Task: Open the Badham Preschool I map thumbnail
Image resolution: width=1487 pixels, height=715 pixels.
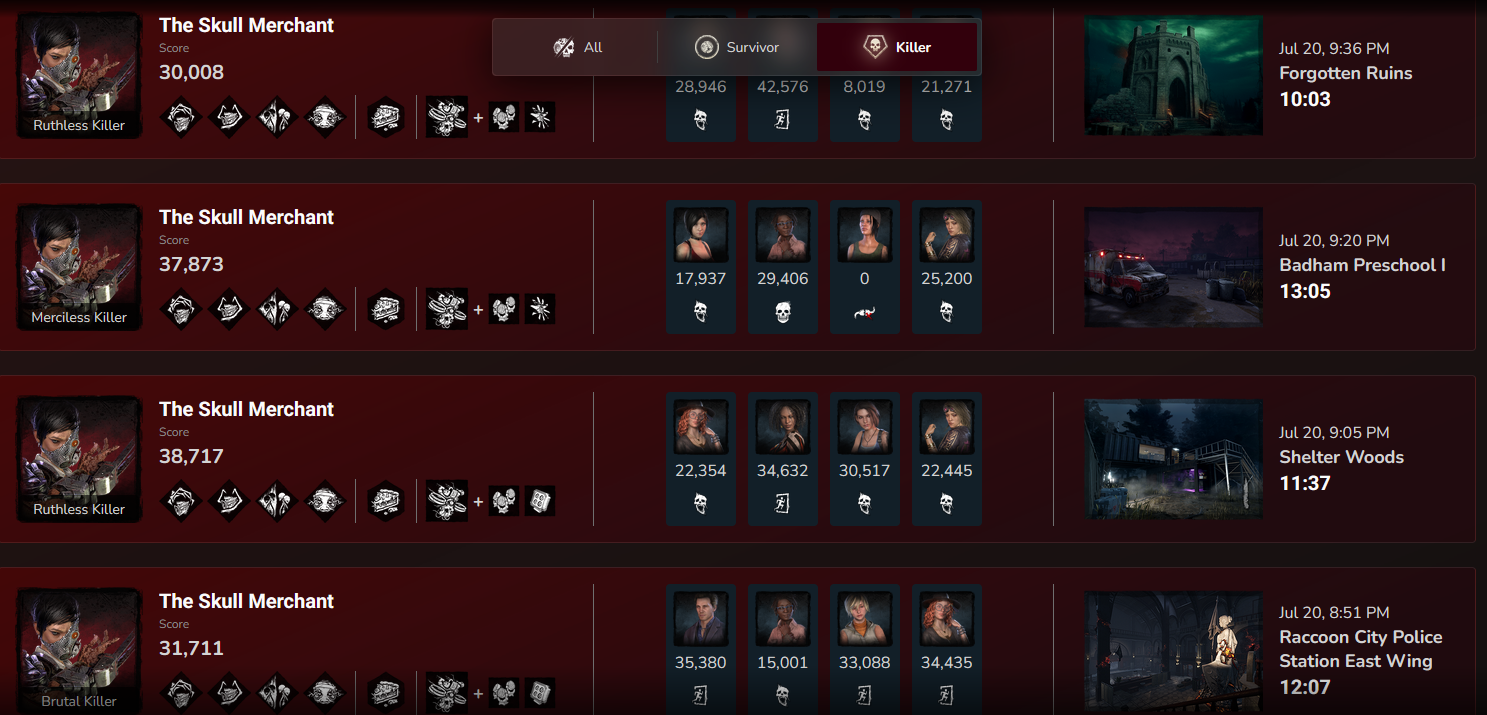Action: click(1173, 267)
